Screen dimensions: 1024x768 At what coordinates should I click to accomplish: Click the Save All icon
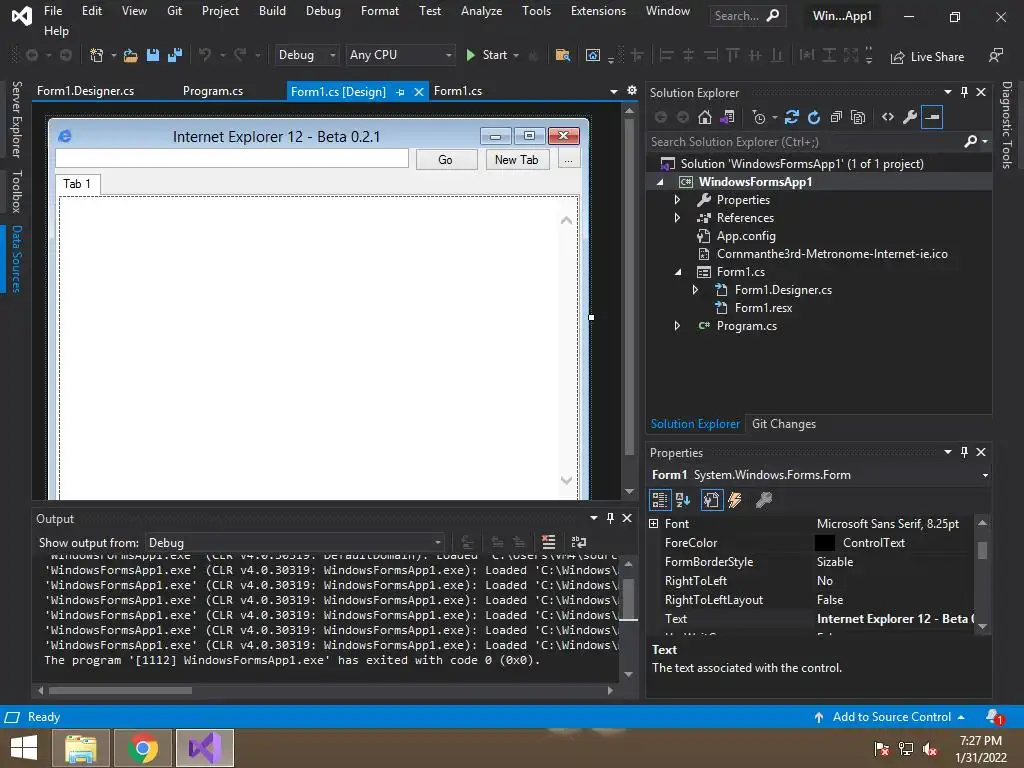(174, 56)
